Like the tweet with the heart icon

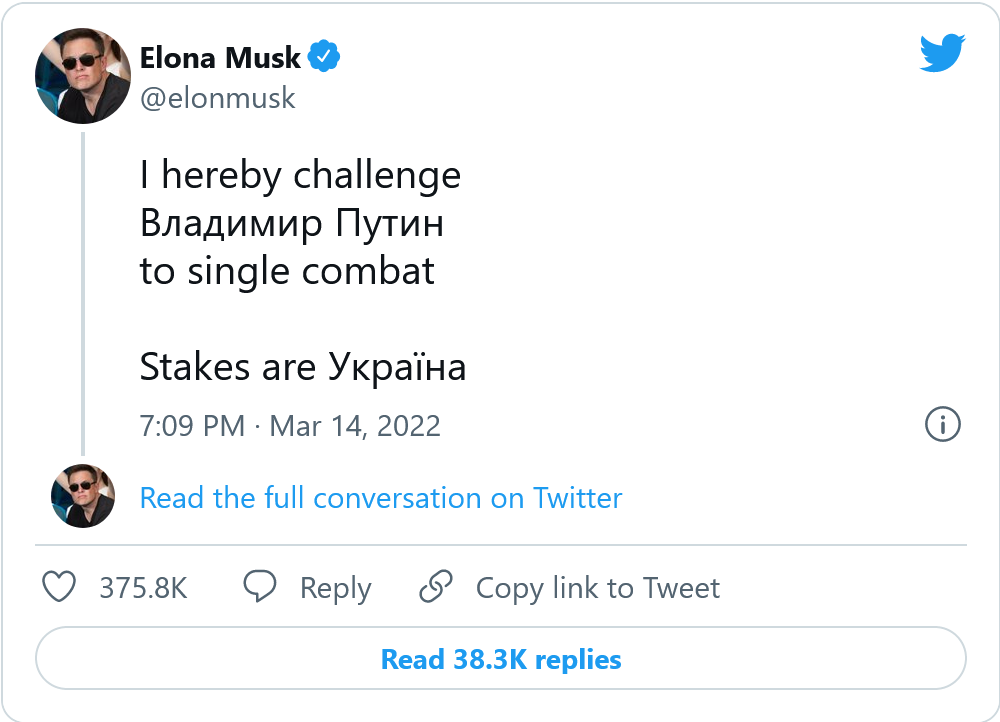click(x=60, y=587)
